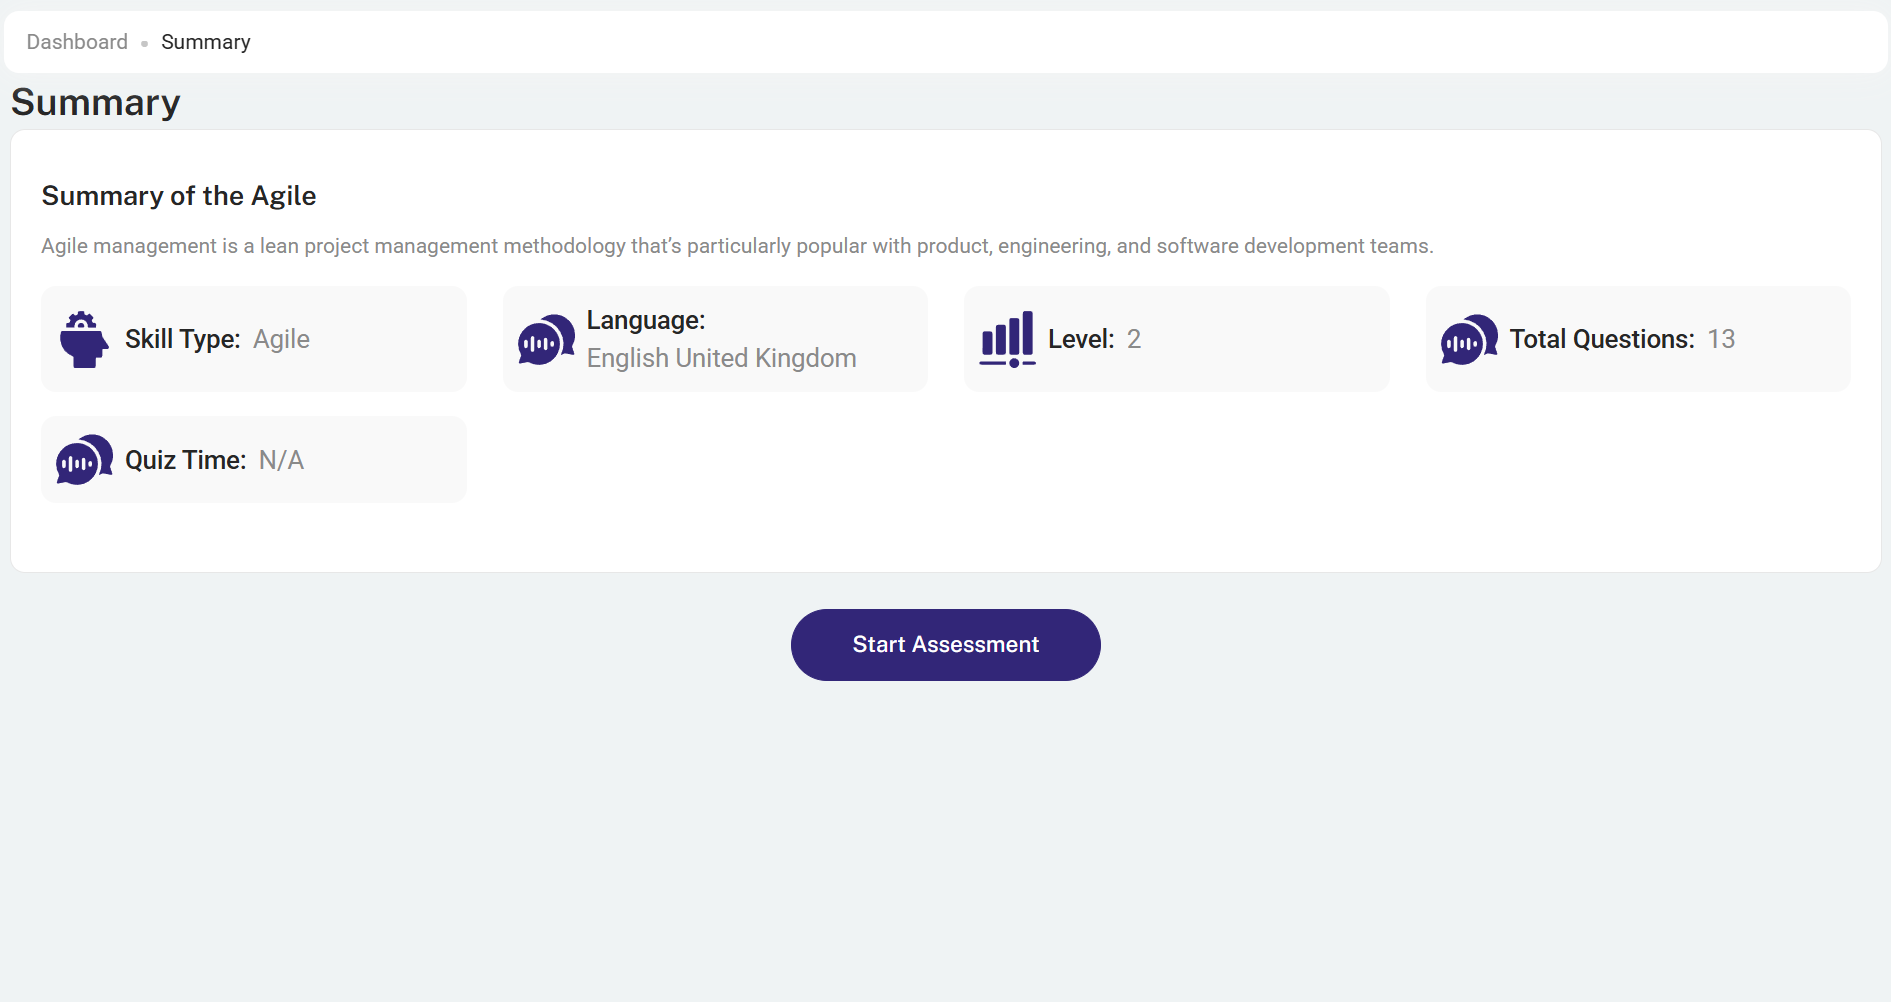
Task: Click the Quiz Time chat icon
Action: point(84,460)
